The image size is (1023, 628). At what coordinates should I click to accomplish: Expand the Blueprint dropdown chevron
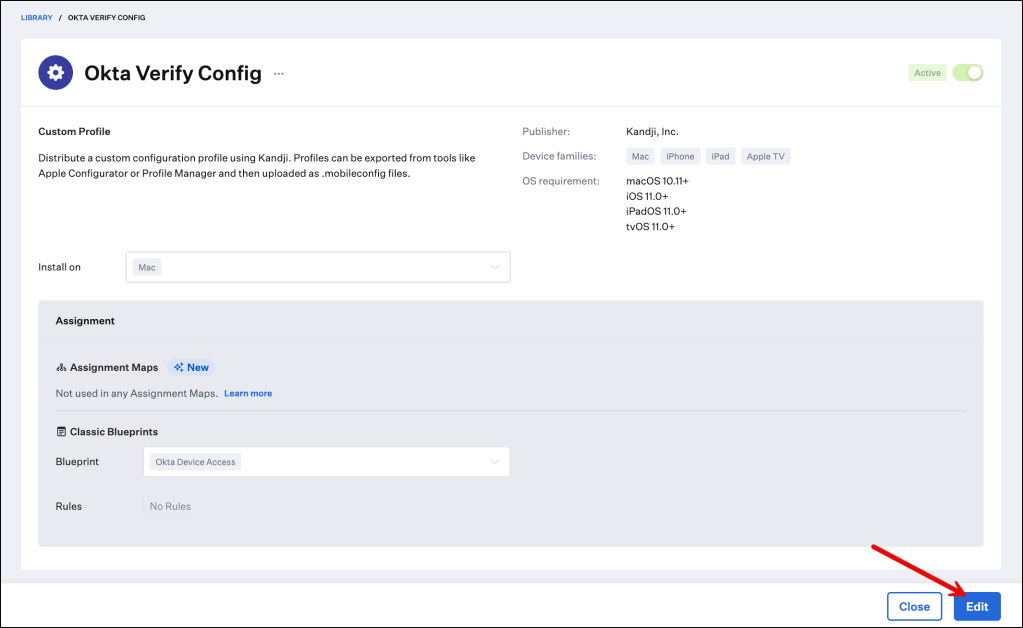pyautogui.click(x=494, y=462)
